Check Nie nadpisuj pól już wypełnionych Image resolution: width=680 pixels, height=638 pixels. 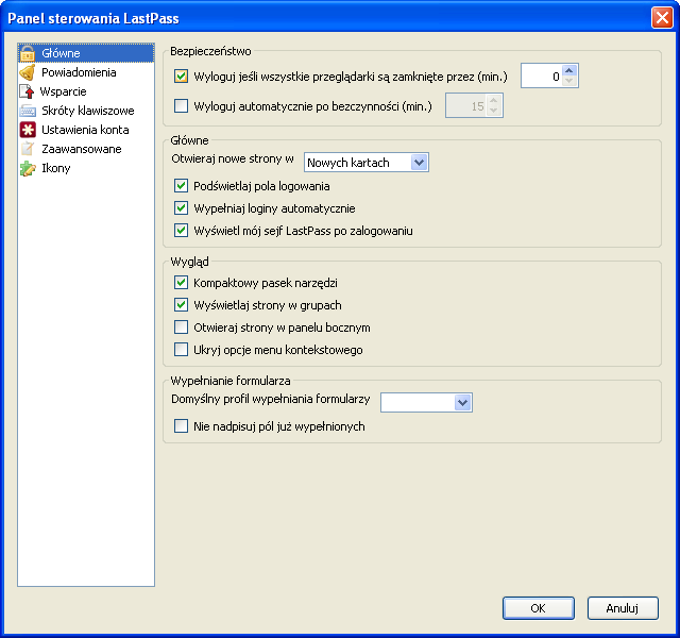[181, 426]
